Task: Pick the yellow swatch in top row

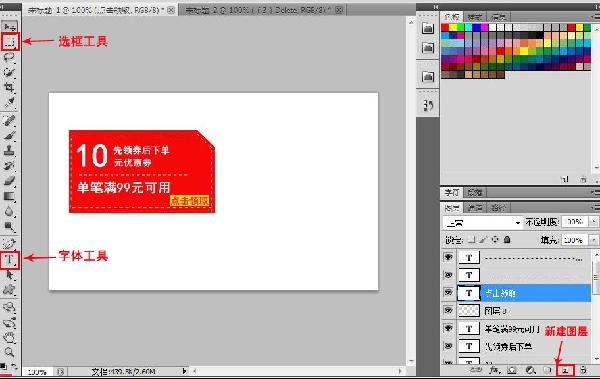Action: click(x=453, y=27)
